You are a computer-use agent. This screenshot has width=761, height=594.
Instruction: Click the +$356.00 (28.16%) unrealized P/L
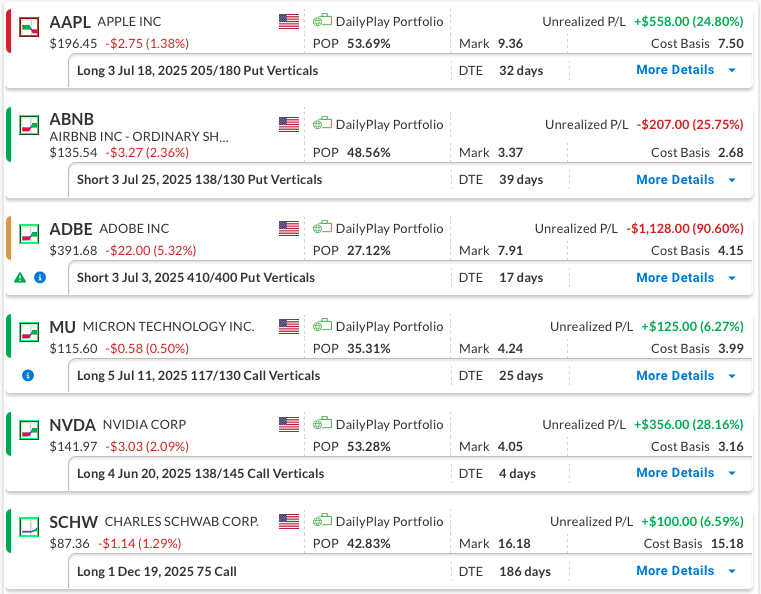[x=689, y=425]
